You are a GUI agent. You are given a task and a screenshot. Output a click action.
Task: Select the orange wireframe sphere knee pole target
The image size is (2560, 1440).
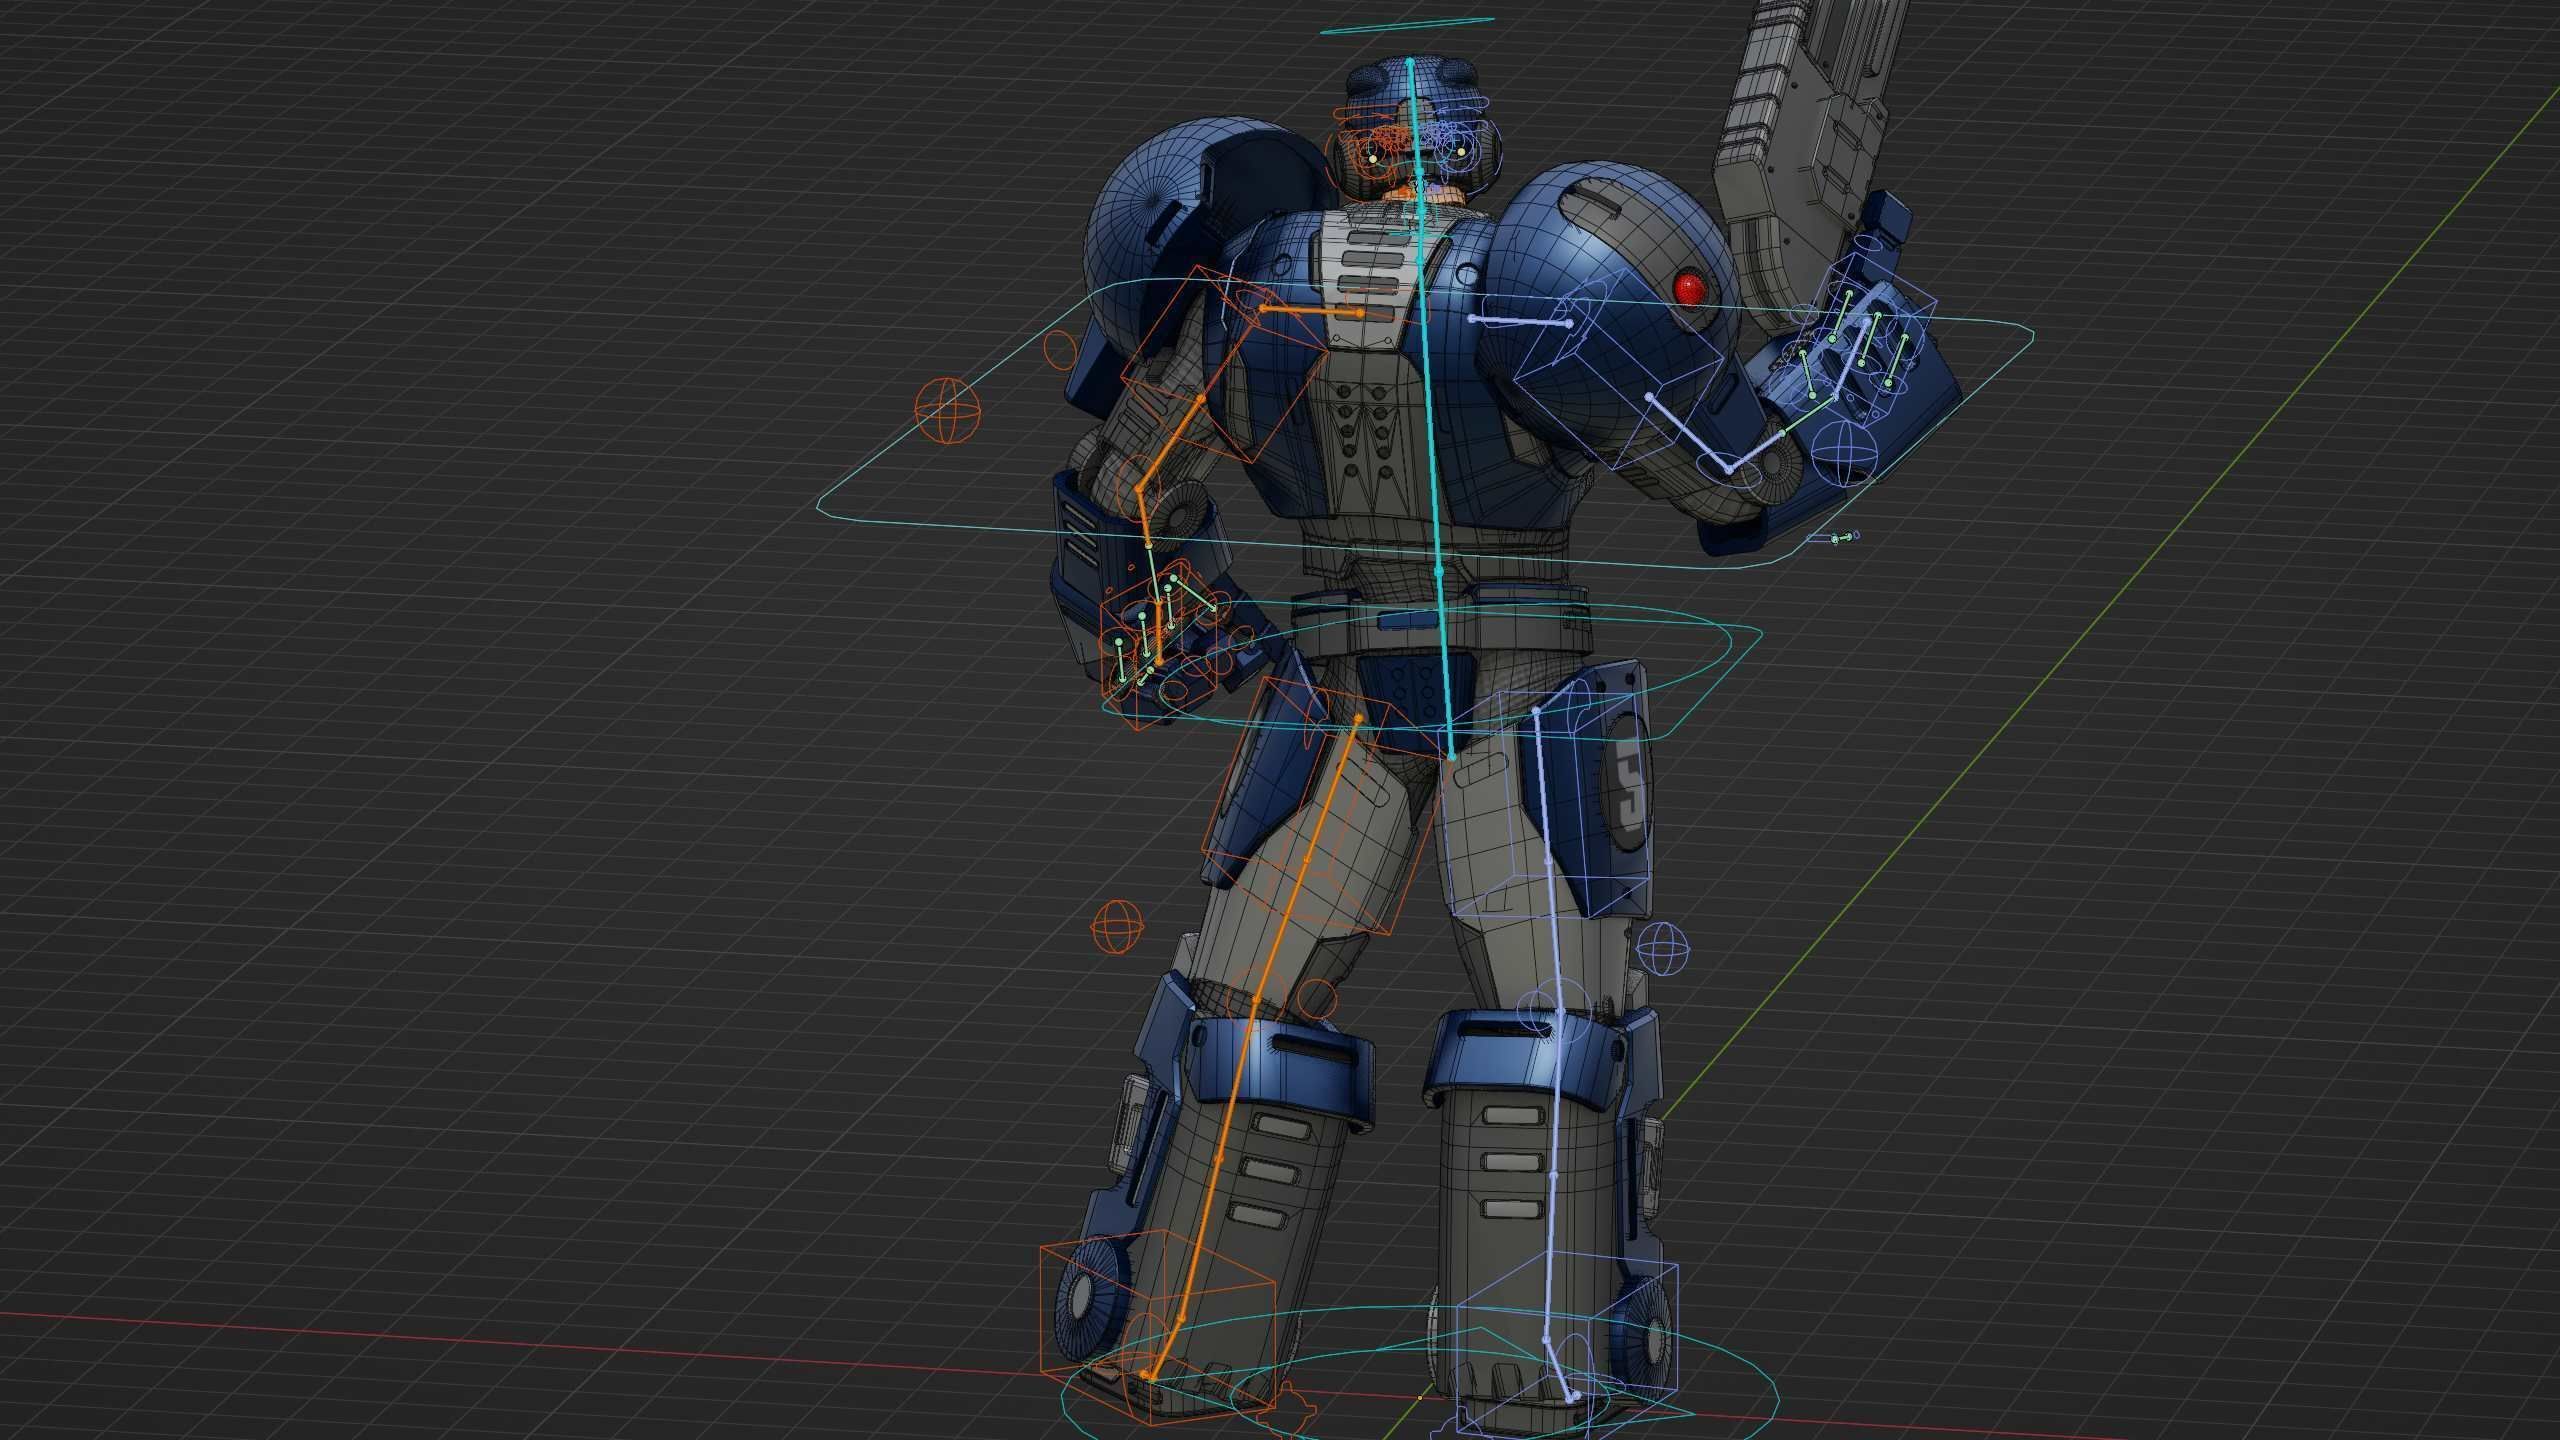pyautogui.click(x=1116, y=927)
